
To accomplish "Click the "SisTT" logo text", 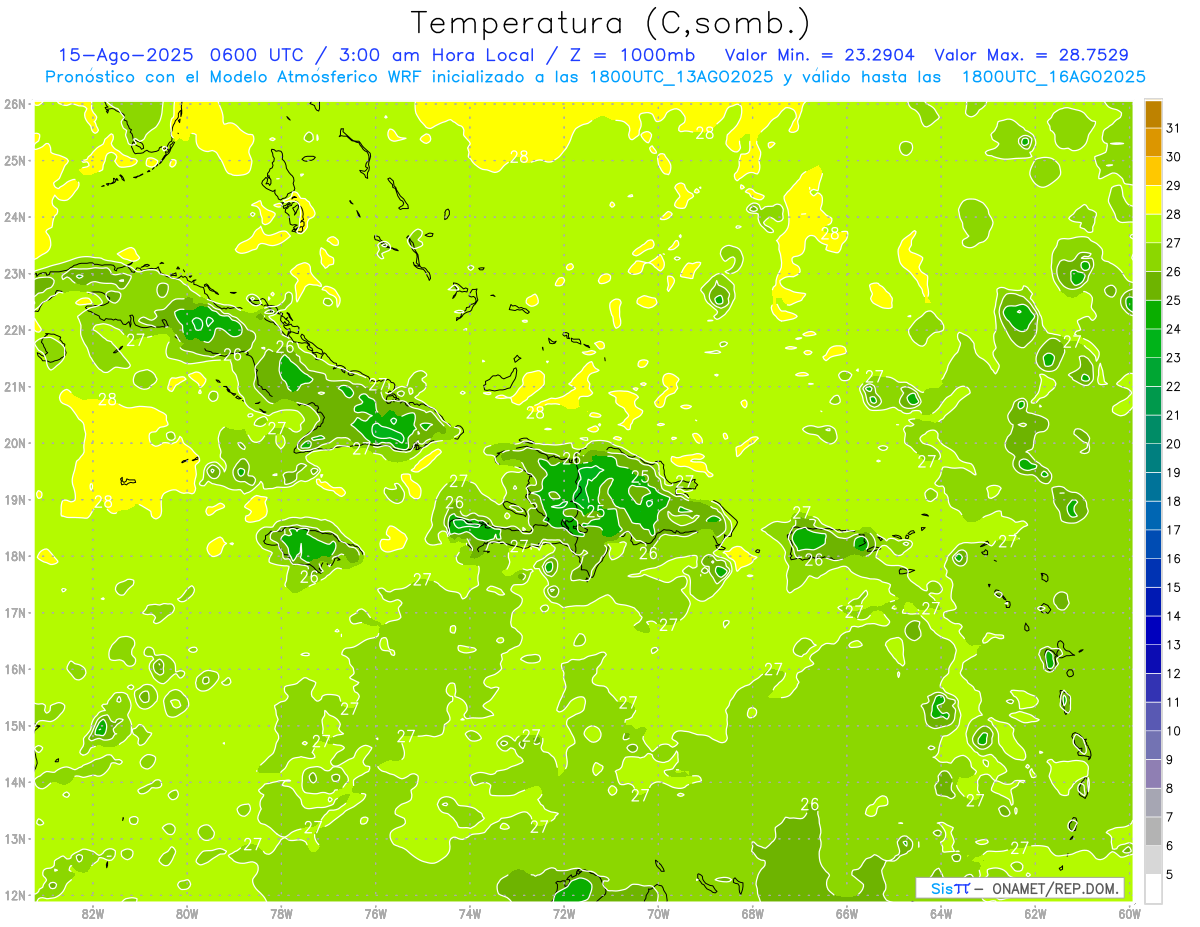I will coord(949,889).
